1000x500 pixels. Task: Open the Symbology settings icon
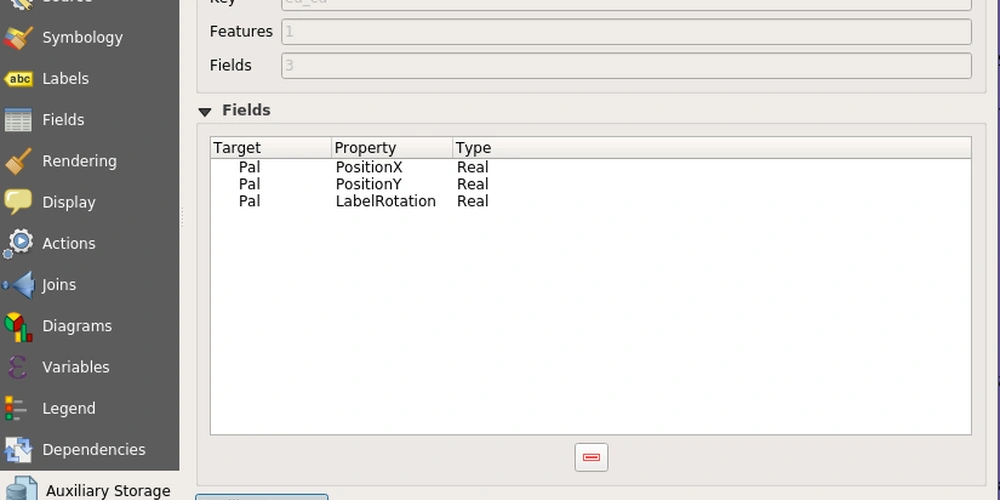[x=18, y=38]
